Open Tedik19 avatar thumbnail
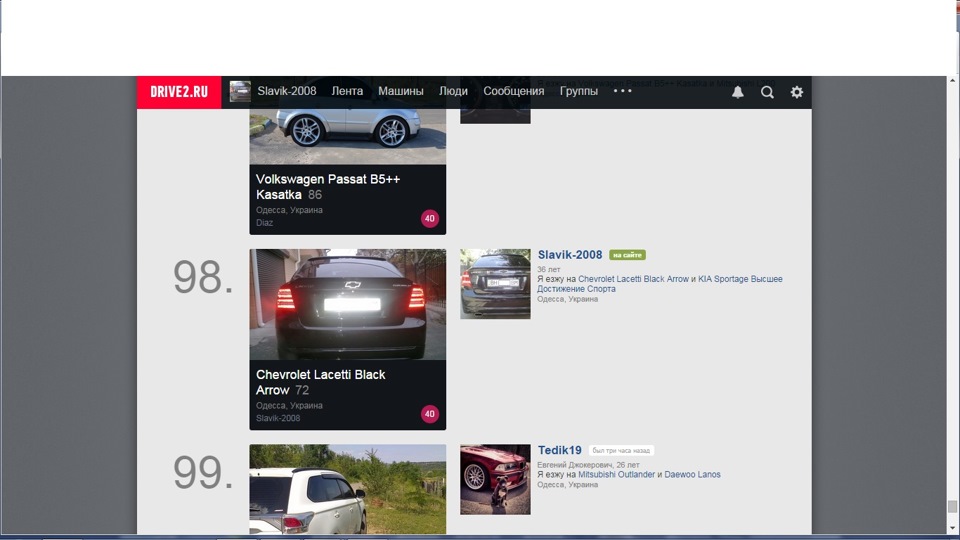 point(495,479)
